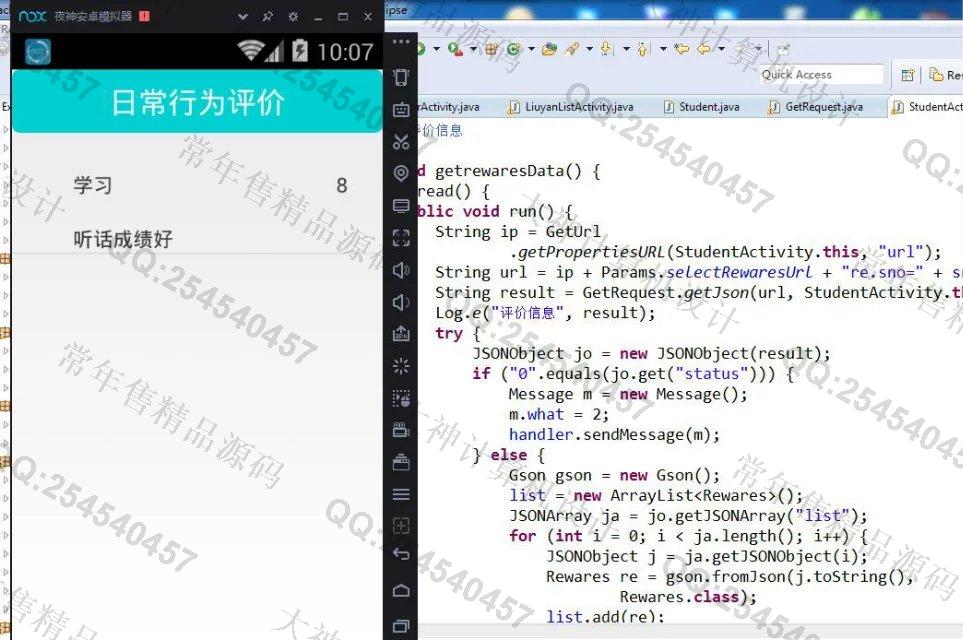Switch to LiuyanListActivity.java editor tab
The height and width of the screenshot is (640, 963).
point(571,107)
